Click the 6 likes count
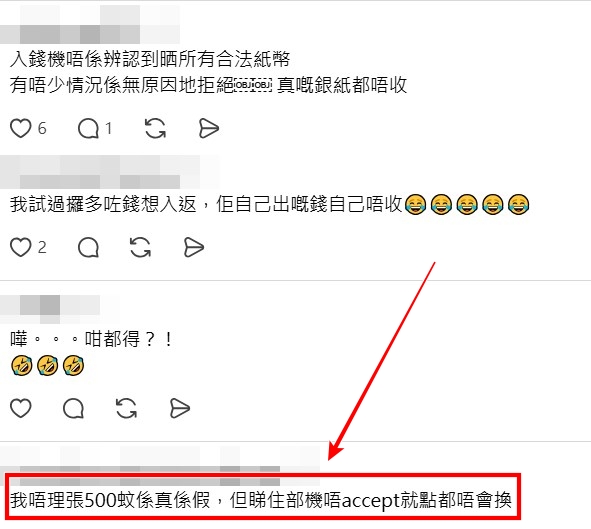This screenshot has width=591, height=529. pyautogui.click(x=42, y=128)
